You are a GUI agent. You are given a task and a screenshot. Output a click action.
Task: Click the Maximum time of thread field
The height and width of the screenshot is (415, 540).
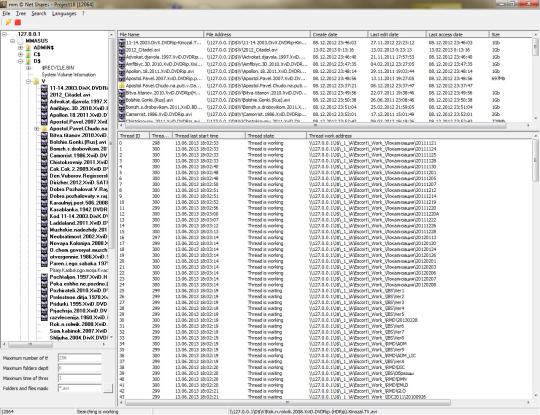click(x=80, y=378)
